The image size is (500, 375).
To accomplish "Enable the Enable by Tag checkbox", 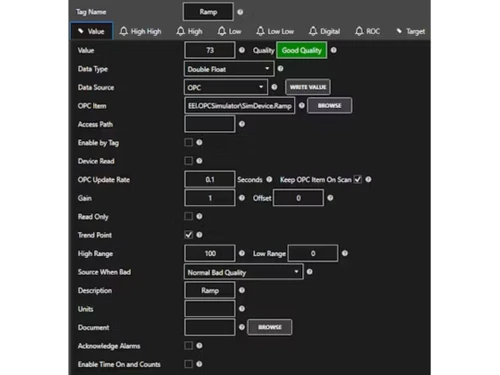I will point(188,142).
